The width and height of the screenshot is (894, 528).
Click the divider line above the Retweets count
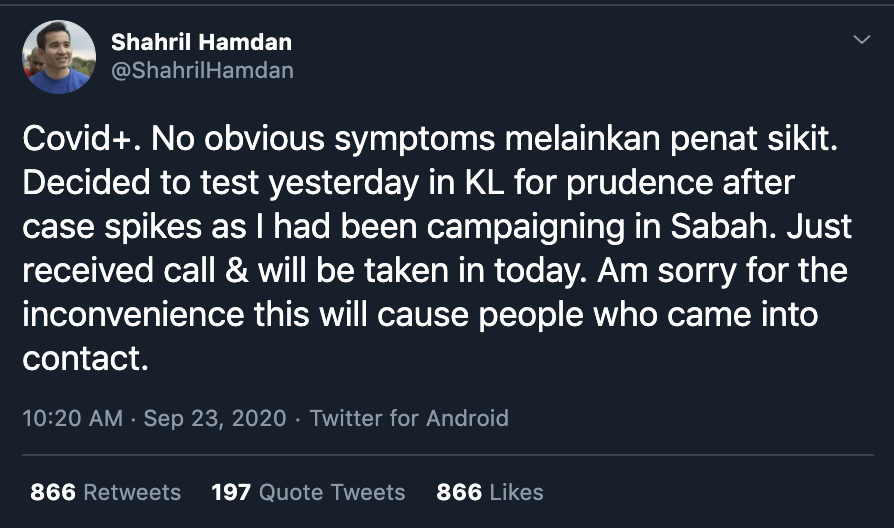coord(446,455)
